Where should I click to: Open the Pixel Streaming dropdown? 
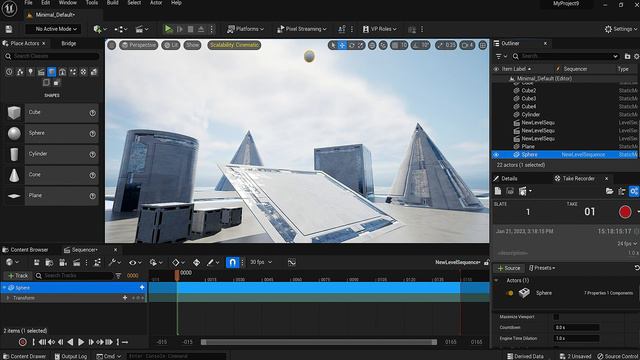coord(302,29)
